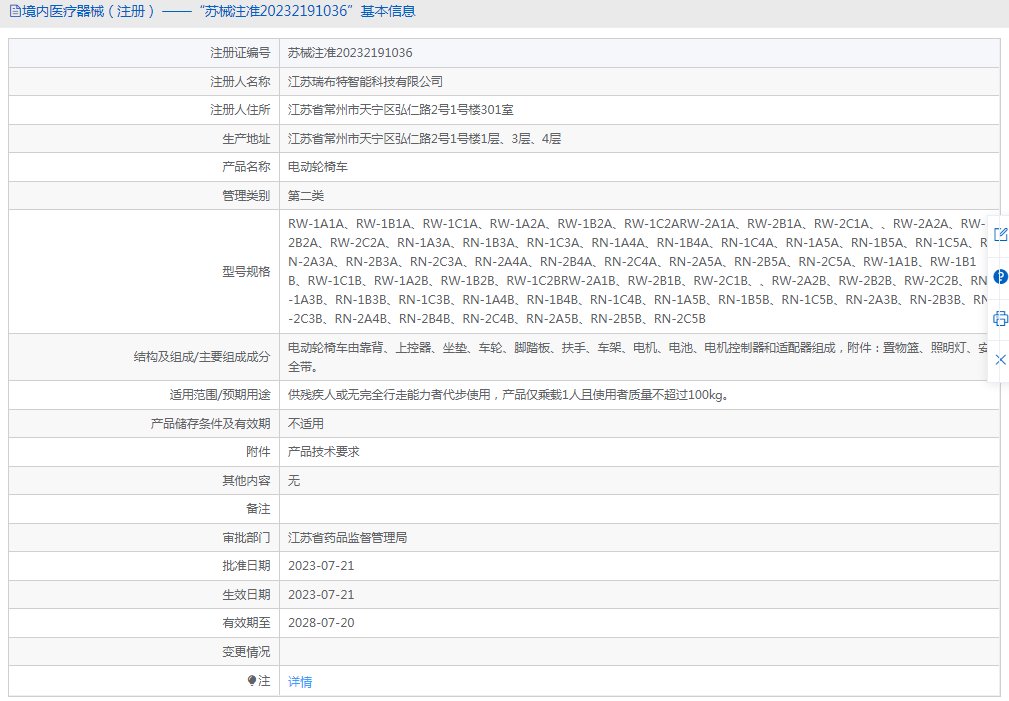Click the storage conditions value 不适用

click(x=306, y=424)
